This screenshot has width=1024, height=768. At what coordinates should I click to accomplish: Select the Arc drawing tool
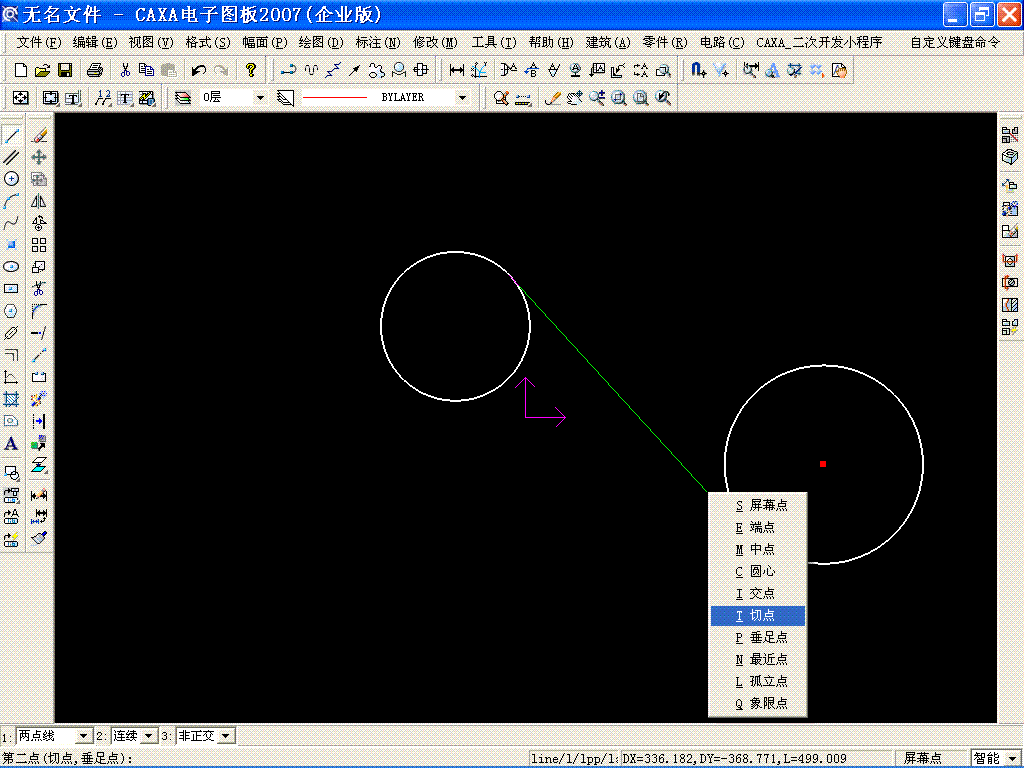pyautogui.click(x=11, y=201)
